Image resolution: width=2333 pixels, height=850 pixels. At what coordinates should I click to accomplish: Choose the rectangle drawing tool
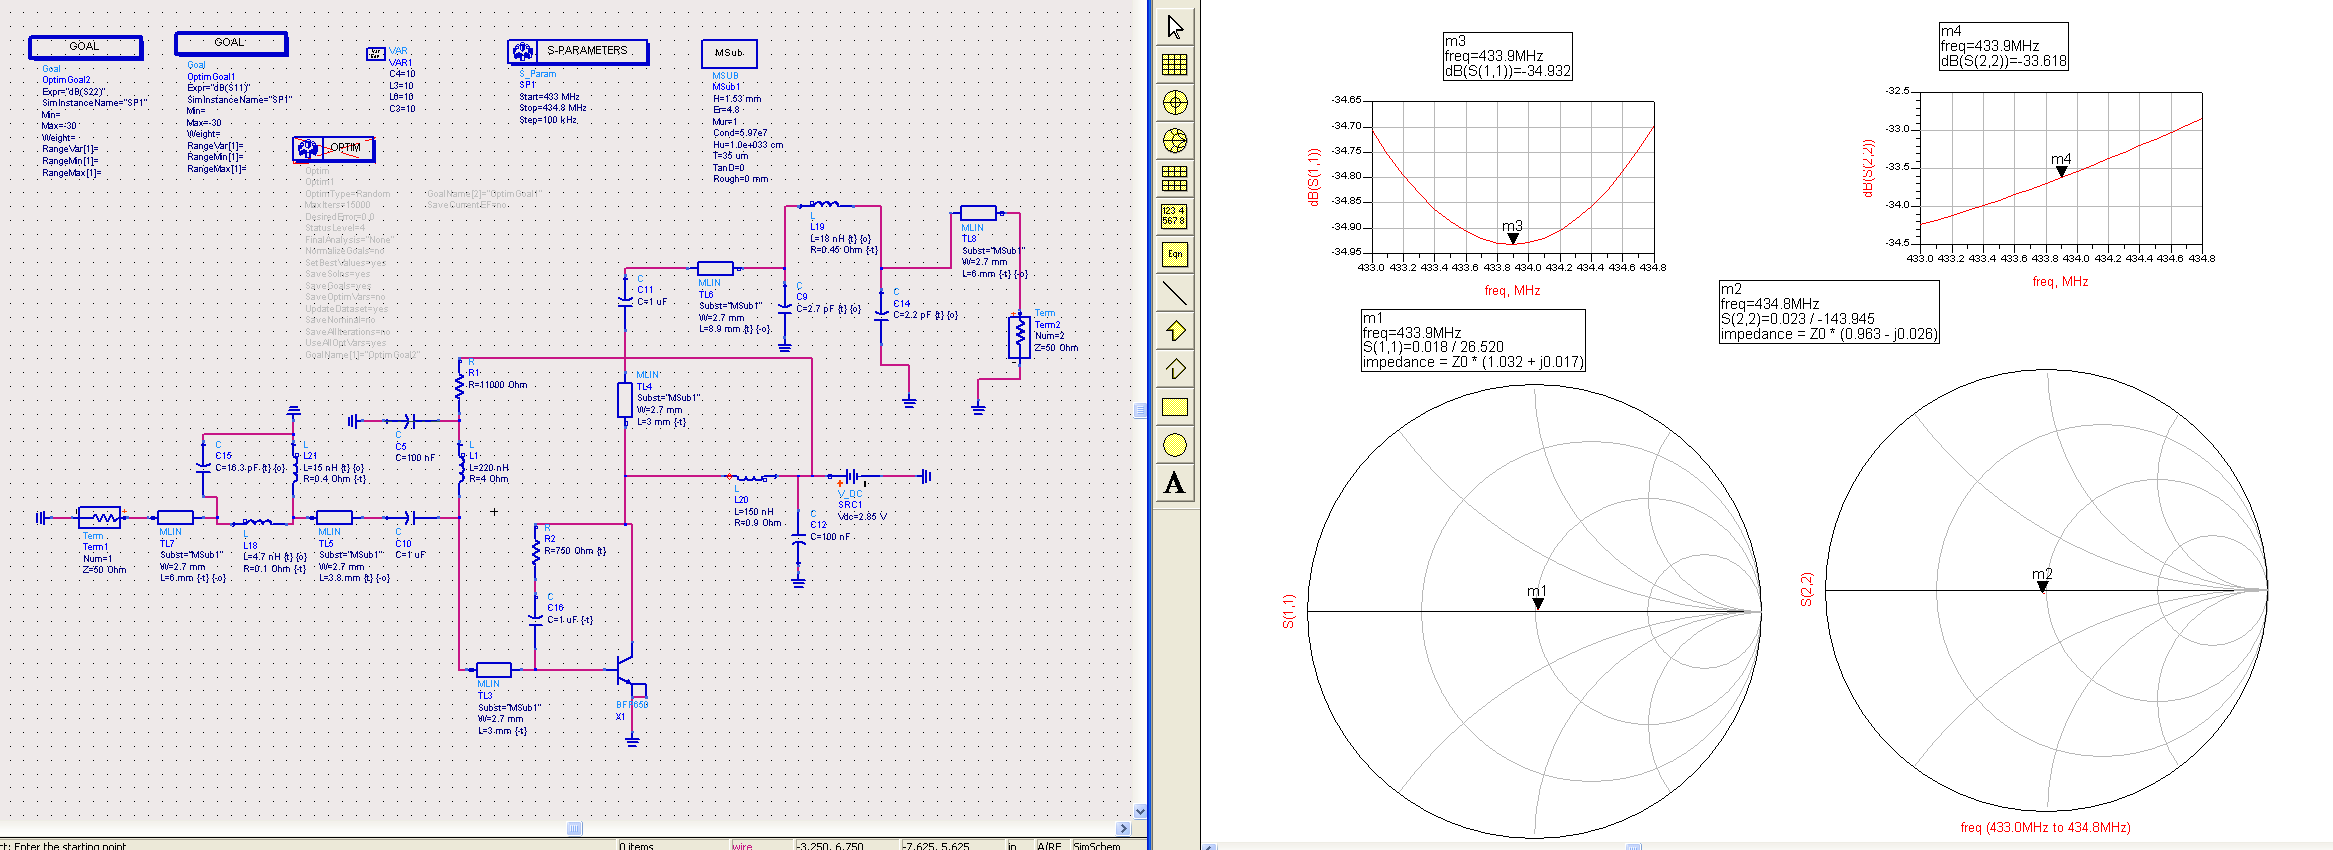point(1175,407)
